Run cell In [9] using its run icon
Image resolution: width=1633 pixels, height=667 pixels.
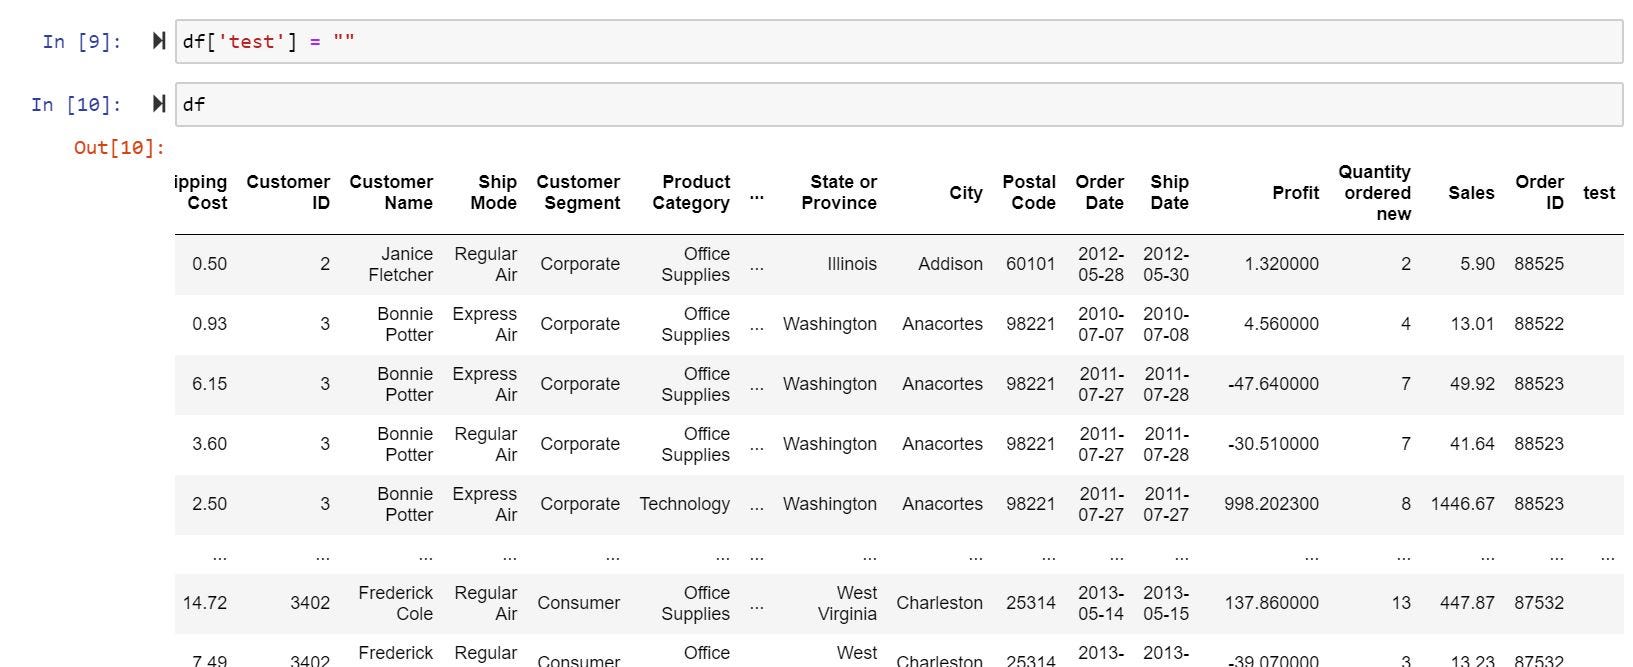pyautogui.click(x=159, y=41)
